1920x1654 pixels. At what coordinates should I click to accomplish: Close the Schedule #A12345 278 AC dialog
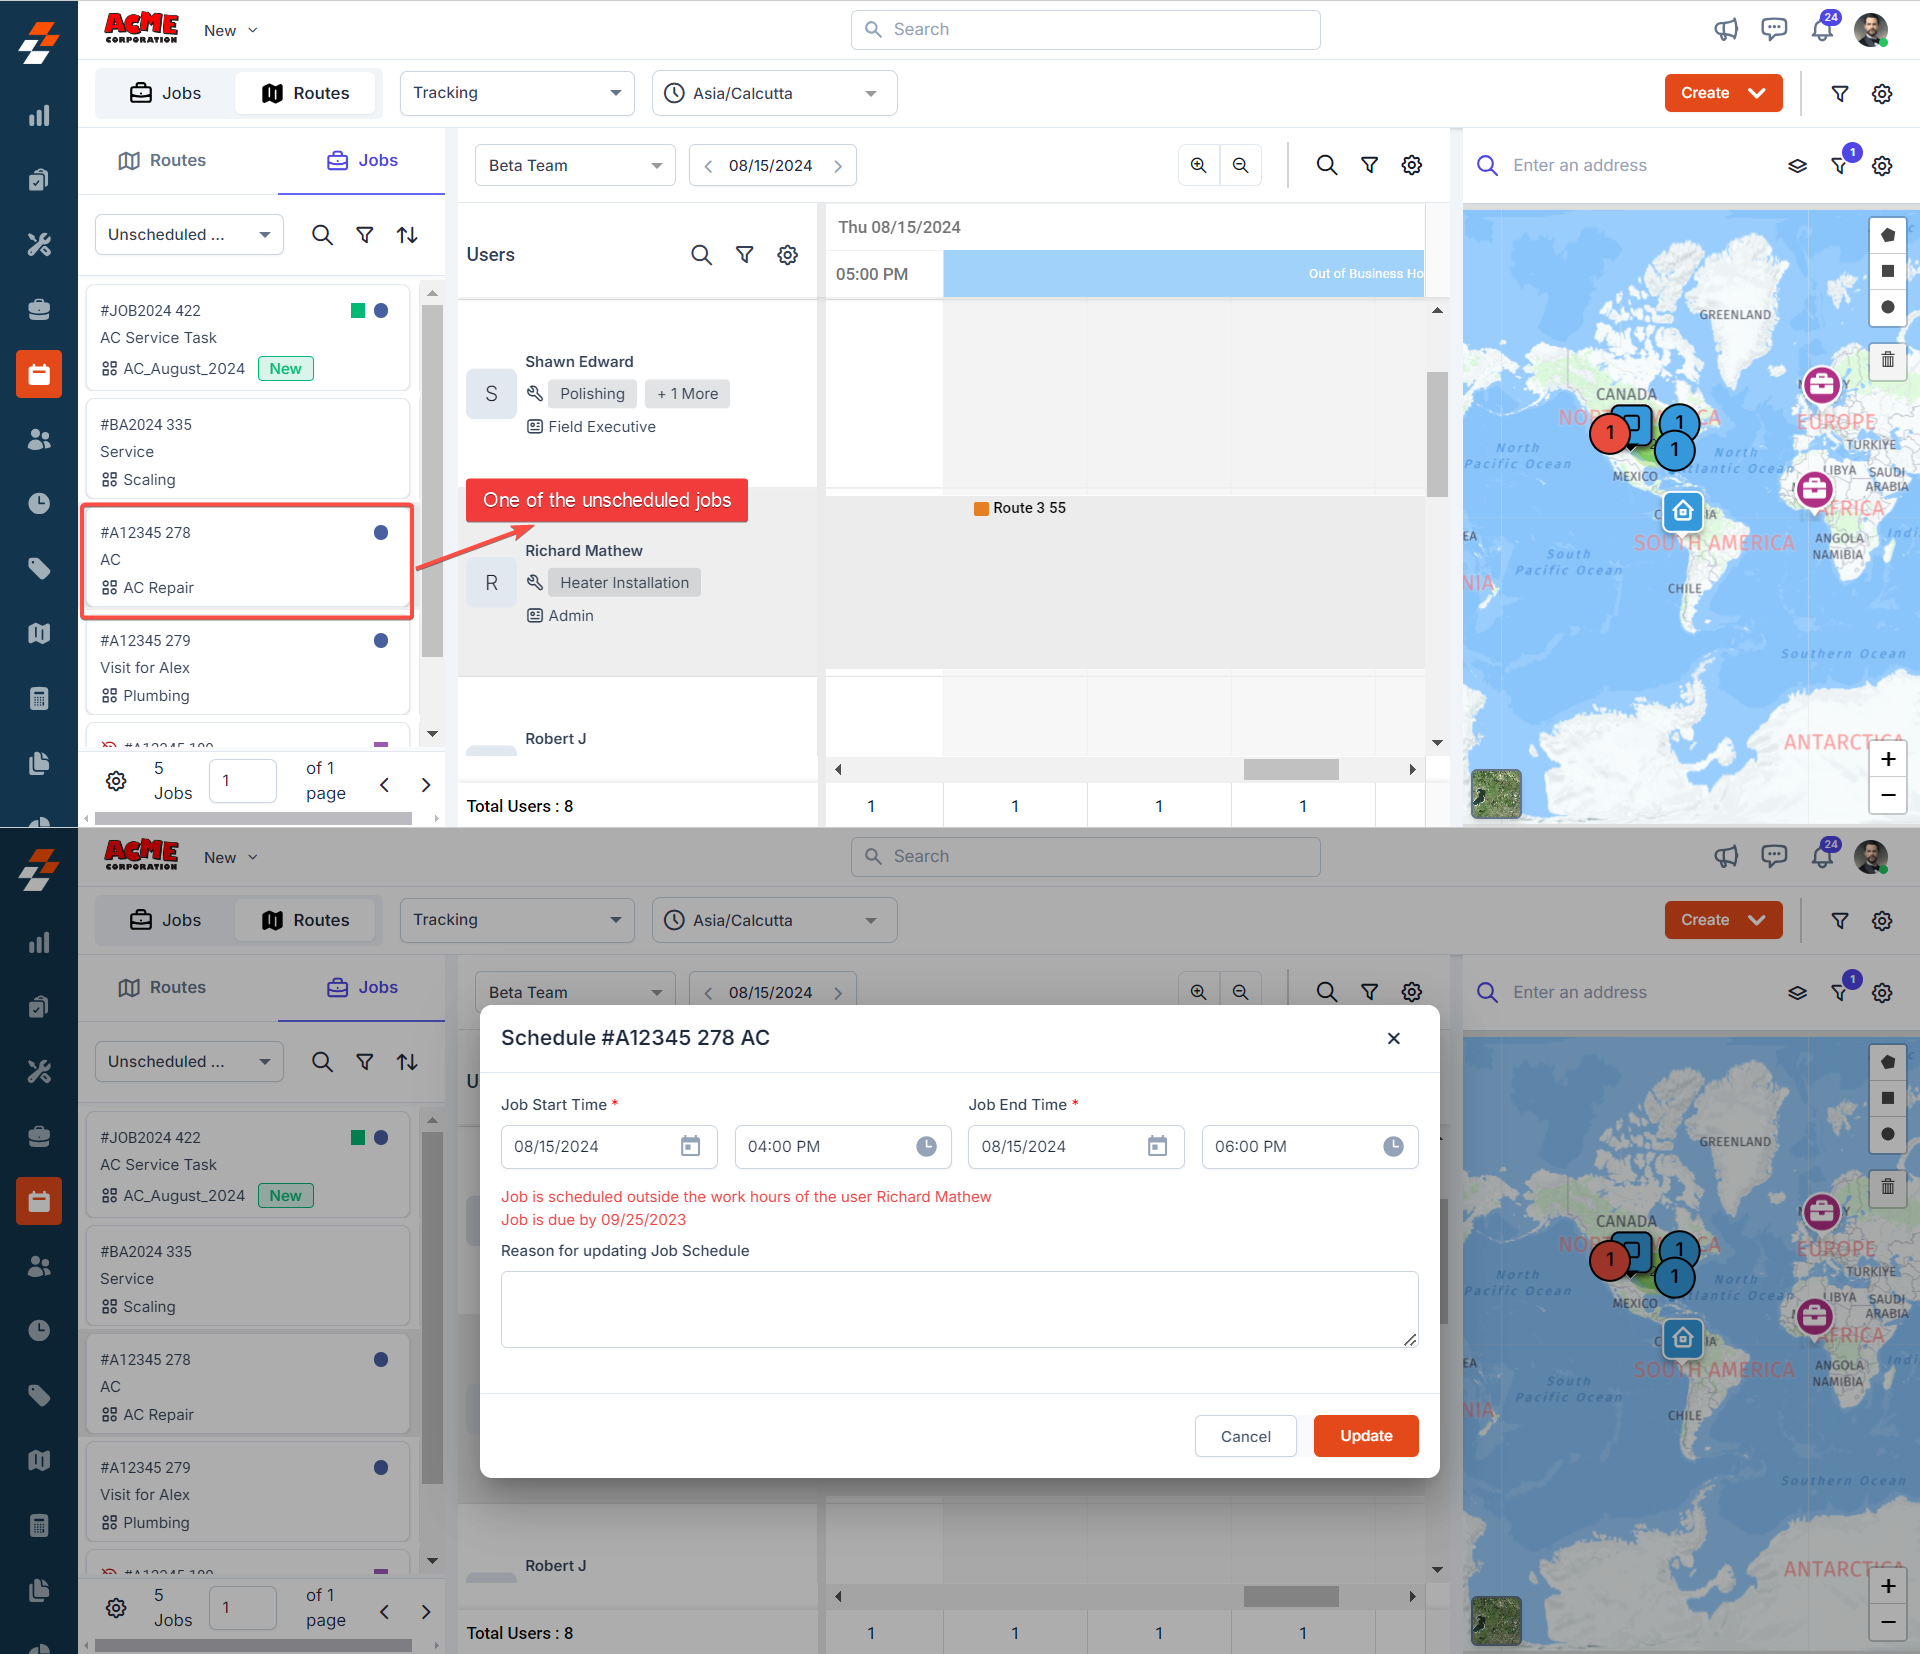[x=1393, y=1038]
